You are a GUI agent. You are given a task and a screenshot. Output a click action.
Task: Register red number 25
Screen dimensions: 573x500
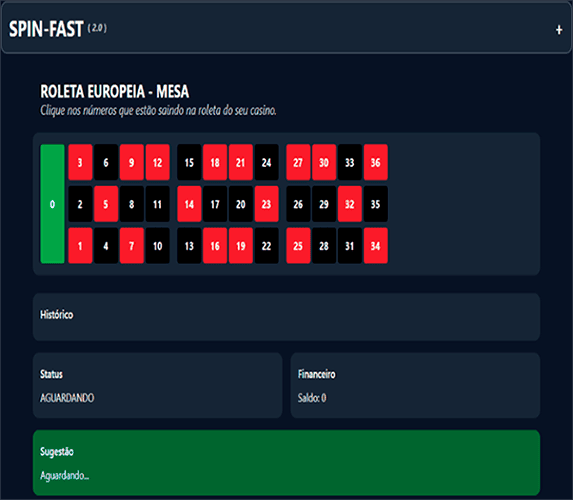click(298, 246)
